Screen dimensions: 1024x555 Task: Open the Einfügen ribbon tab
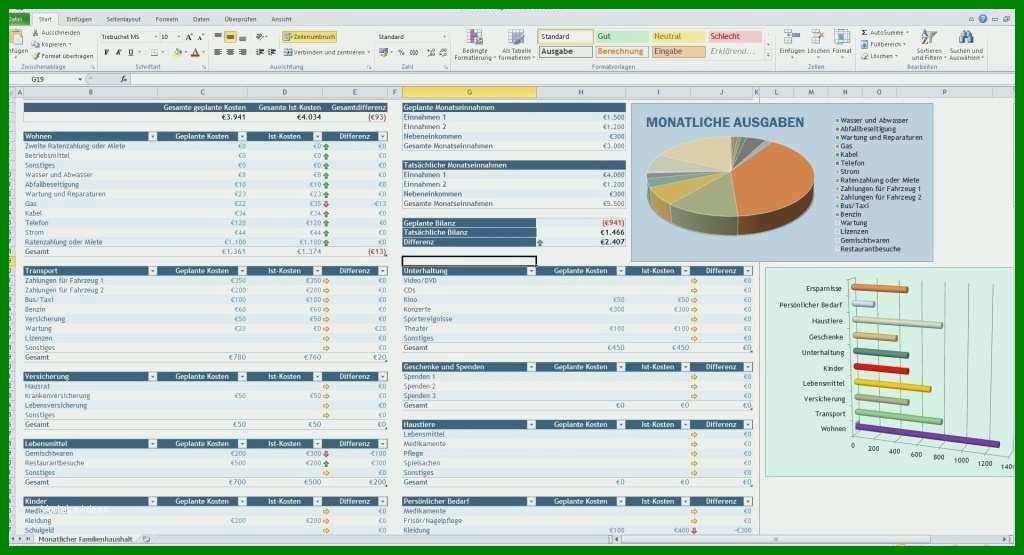tap(79, 20)
